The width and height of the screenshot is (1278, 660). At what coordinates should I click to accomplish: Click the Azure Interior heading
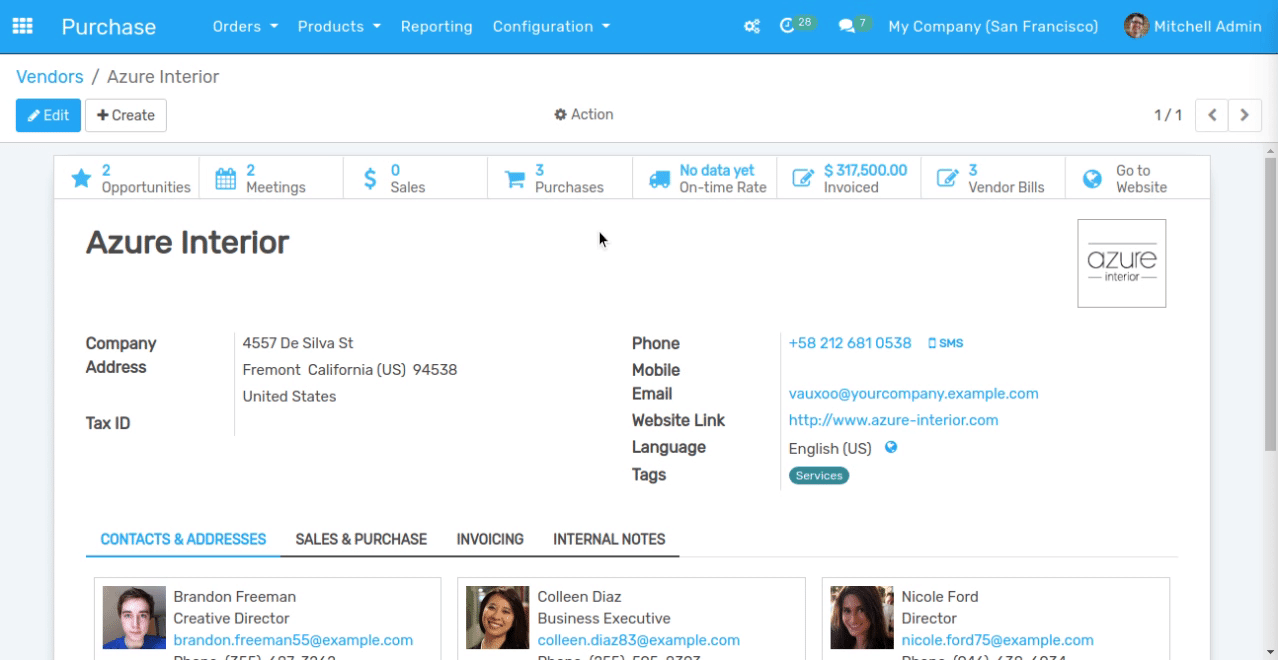click(x=187, y=242)
